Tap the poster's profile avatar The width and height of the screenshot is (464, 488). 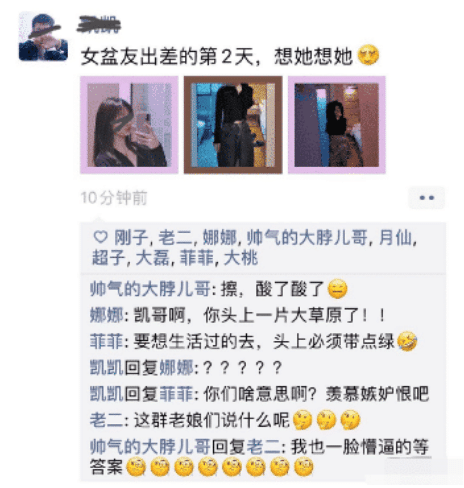click(x=43, y=36)
